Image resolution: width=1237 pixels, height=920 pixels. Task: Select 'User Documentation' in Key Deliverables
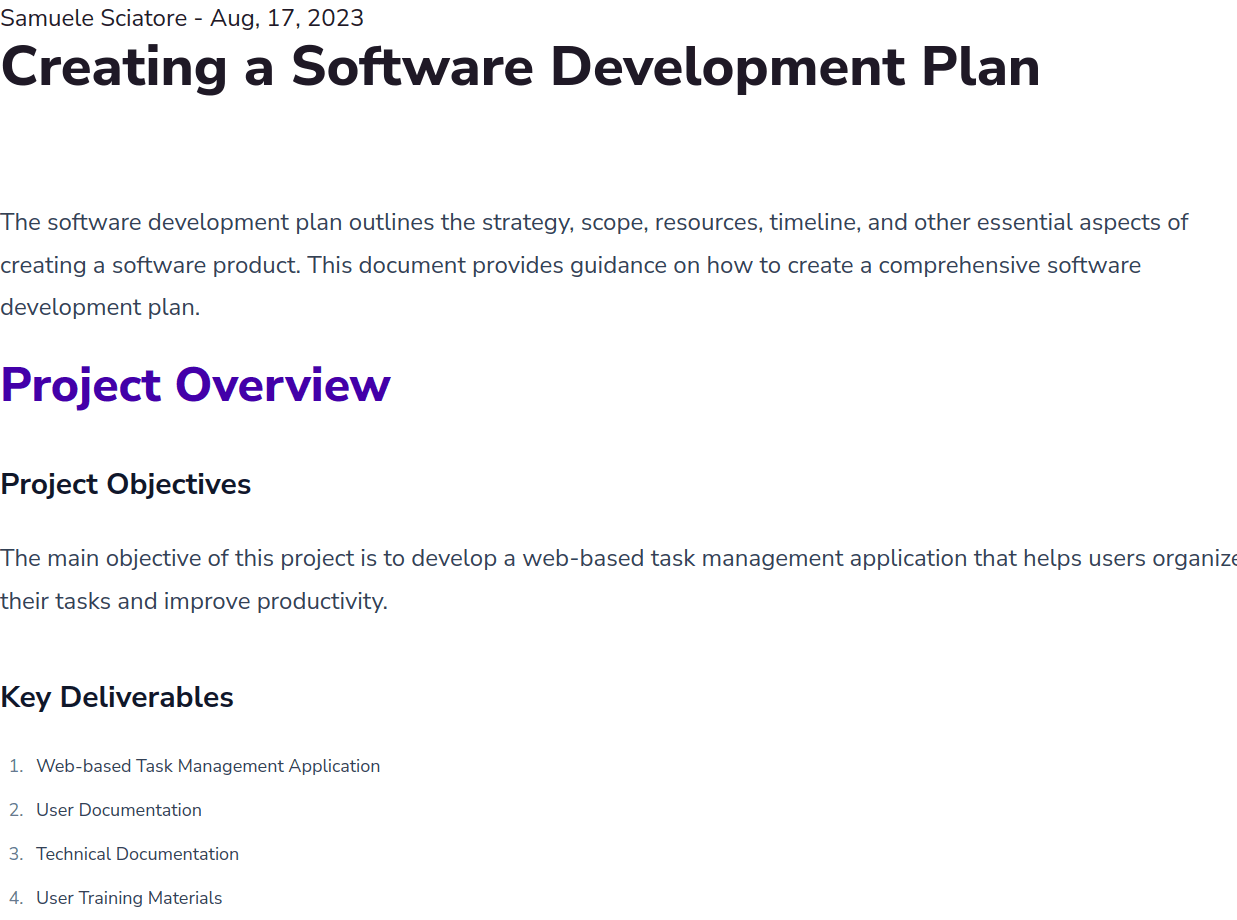point(119,810)
